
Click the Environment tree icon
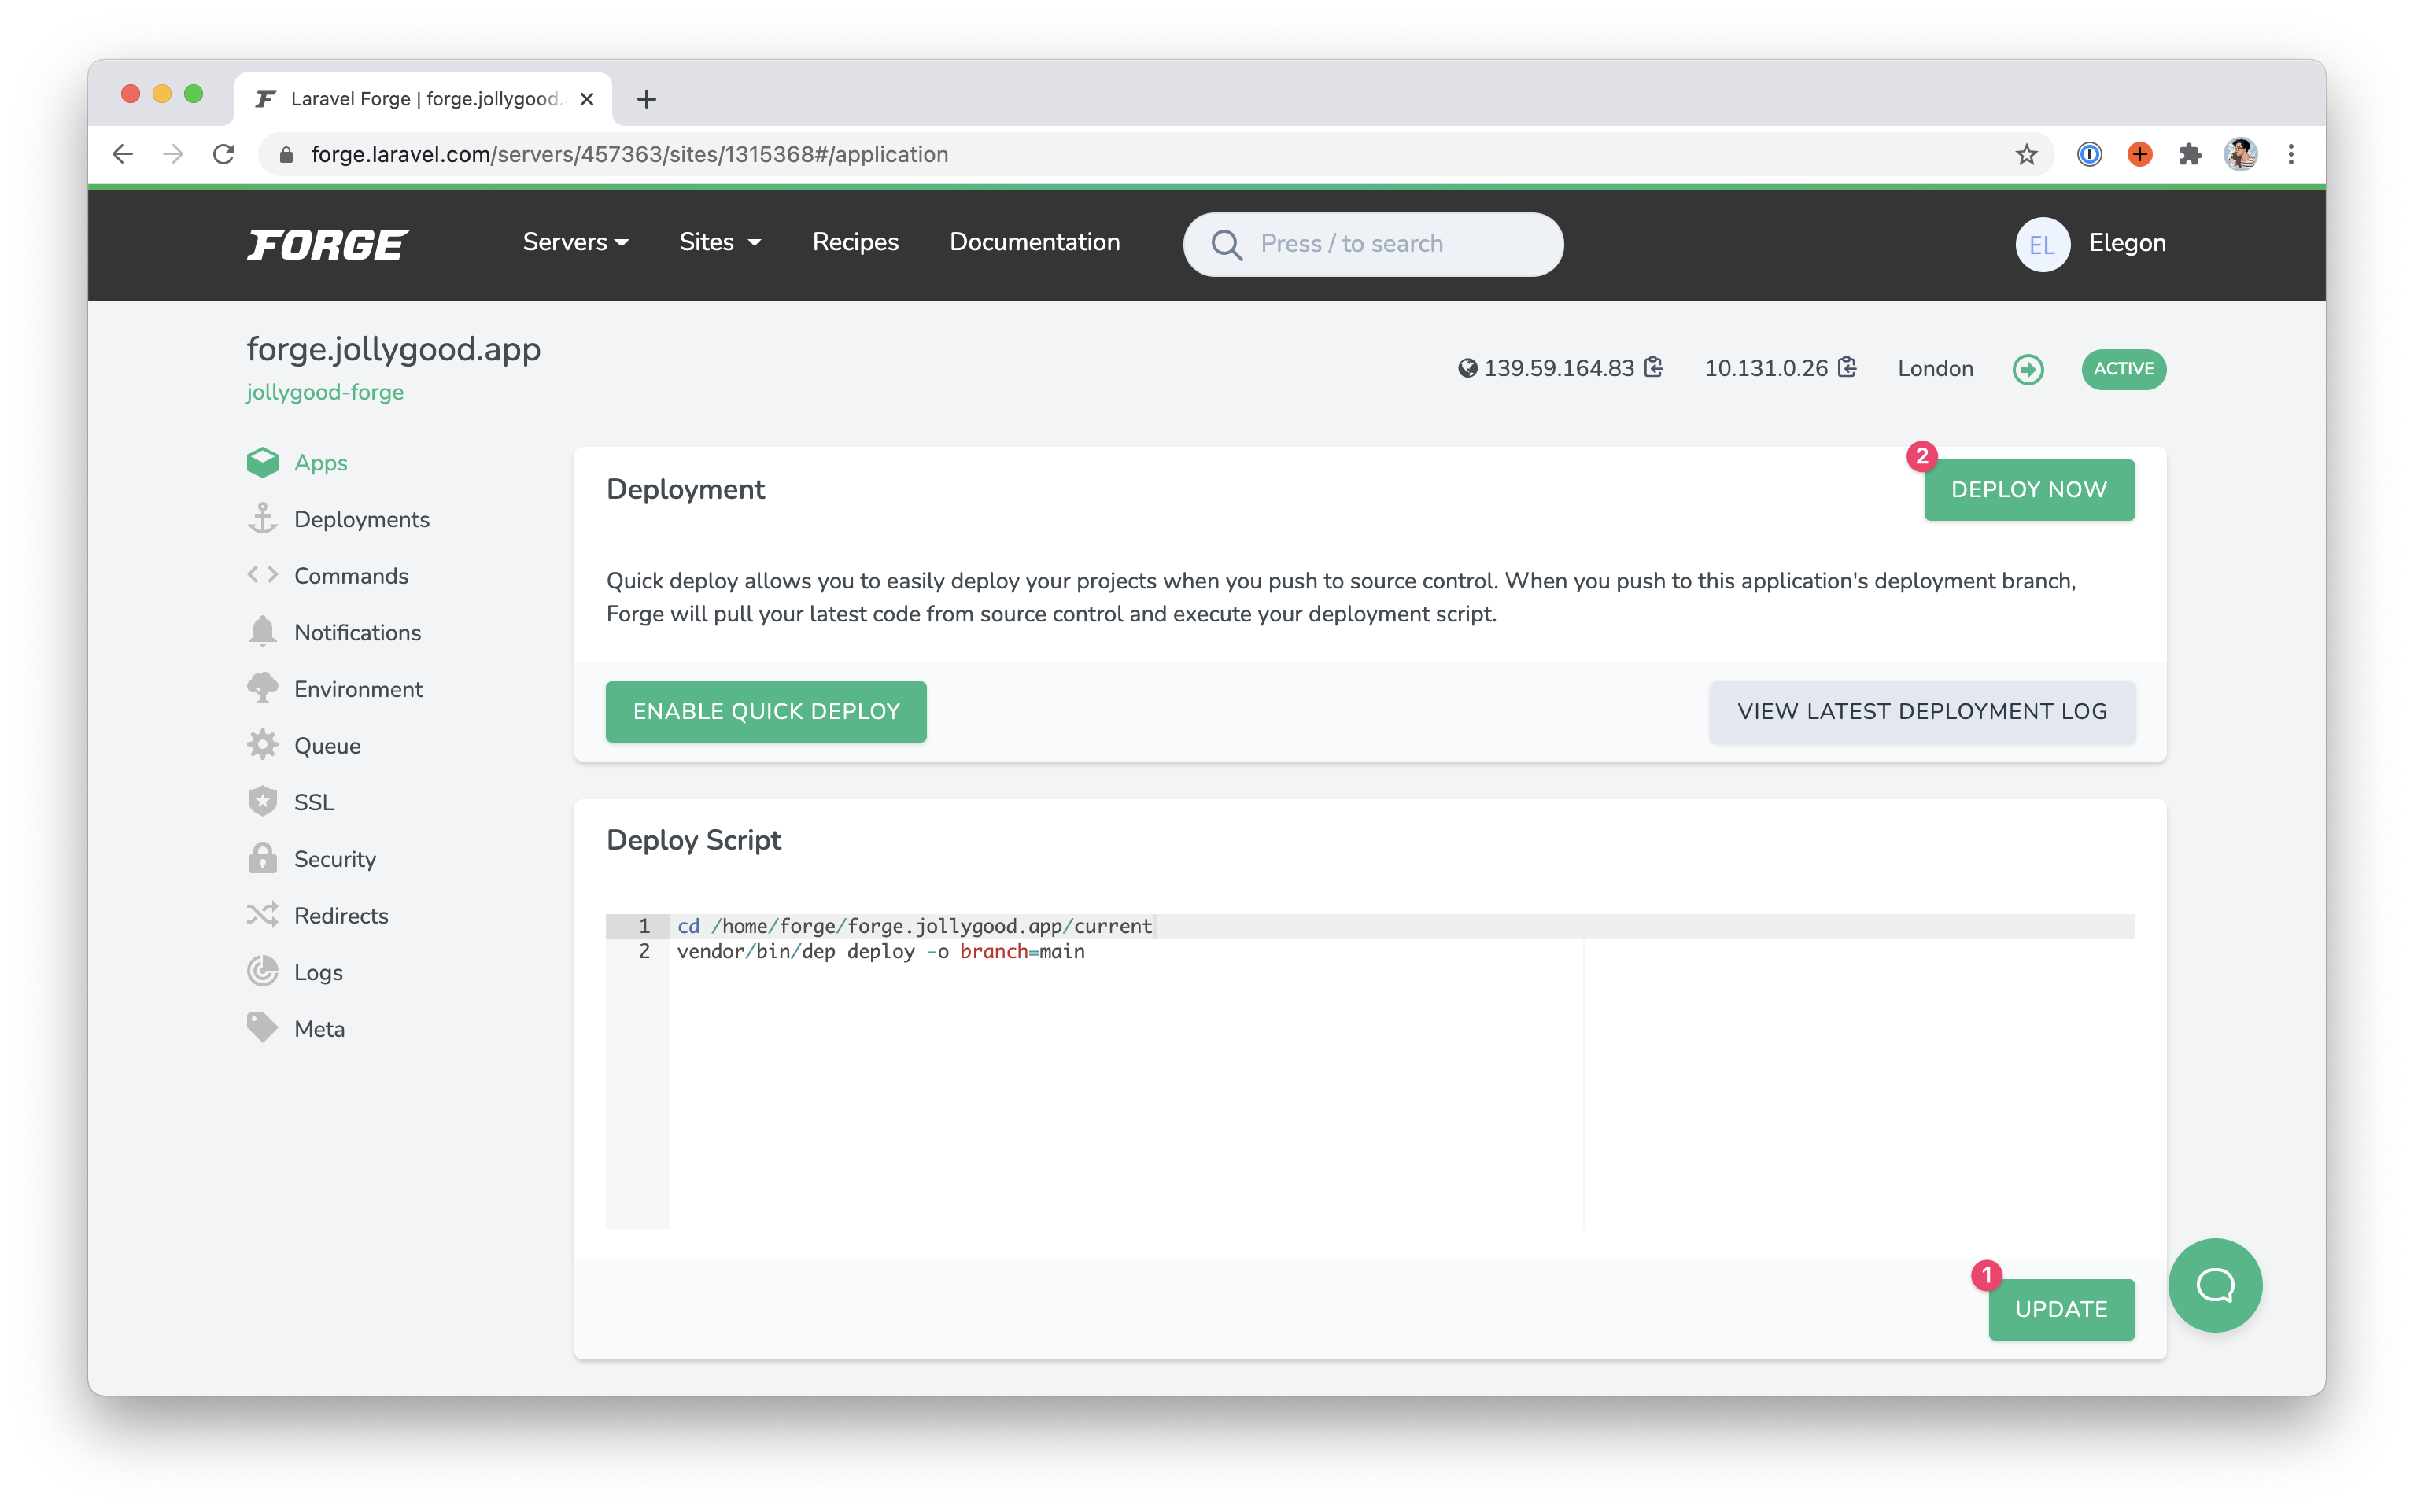(262, 689)
